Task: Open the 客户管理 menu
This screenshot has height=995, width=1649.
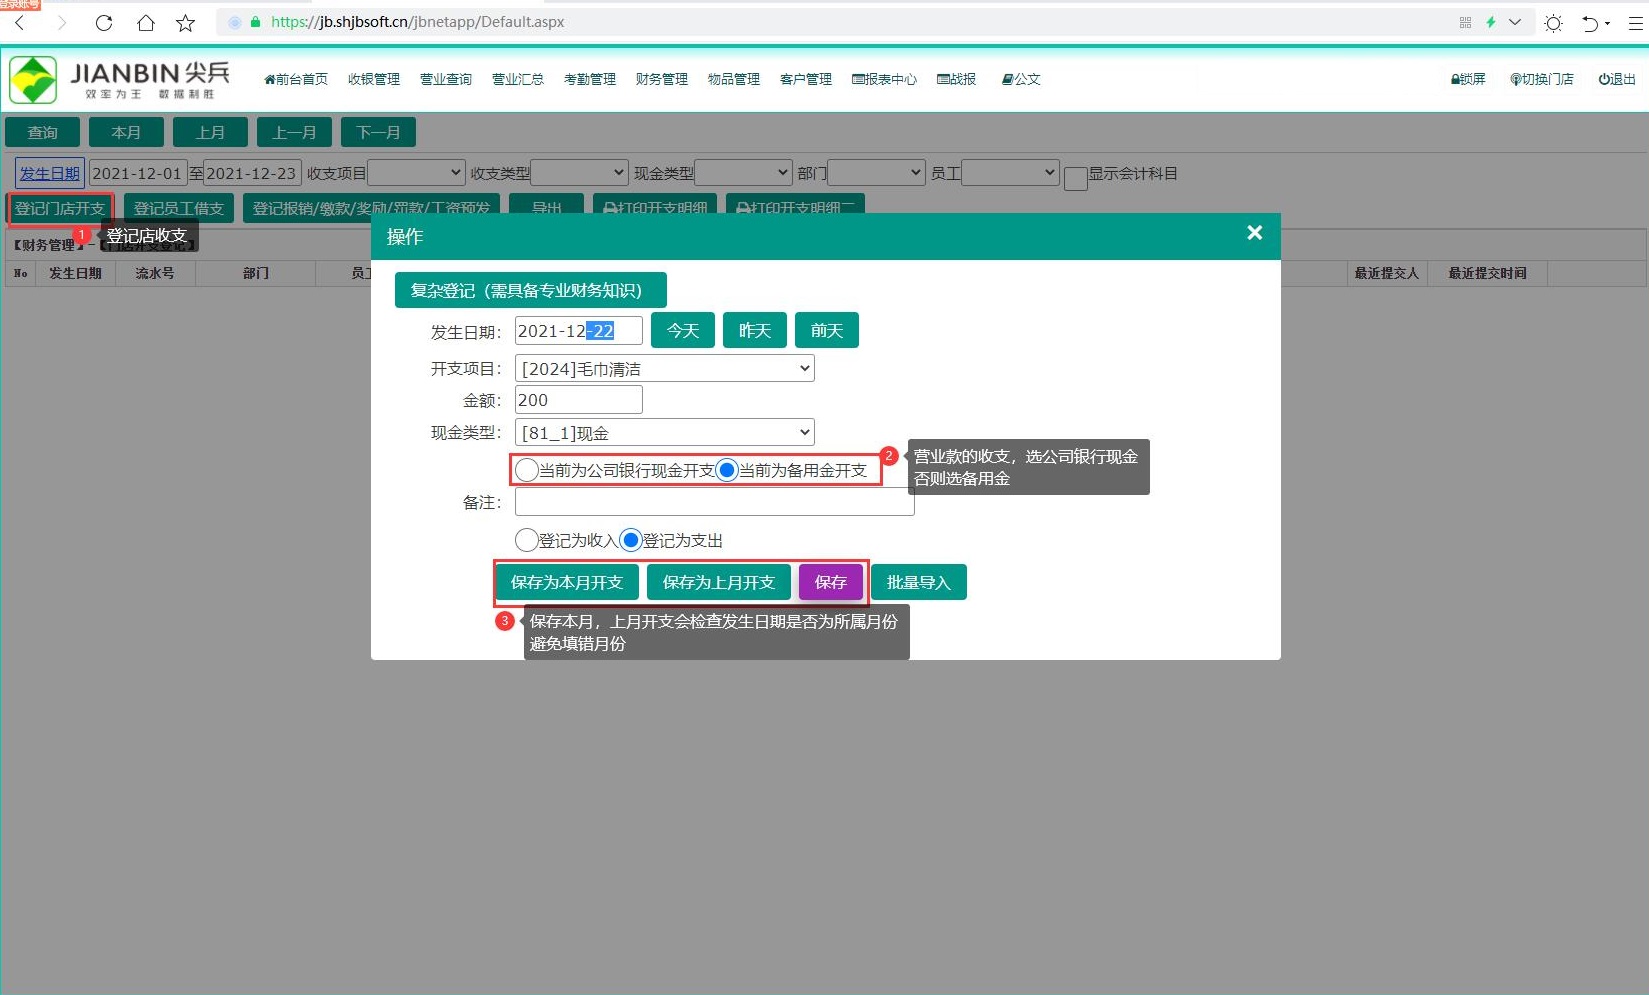Action: tap(806, 79)
